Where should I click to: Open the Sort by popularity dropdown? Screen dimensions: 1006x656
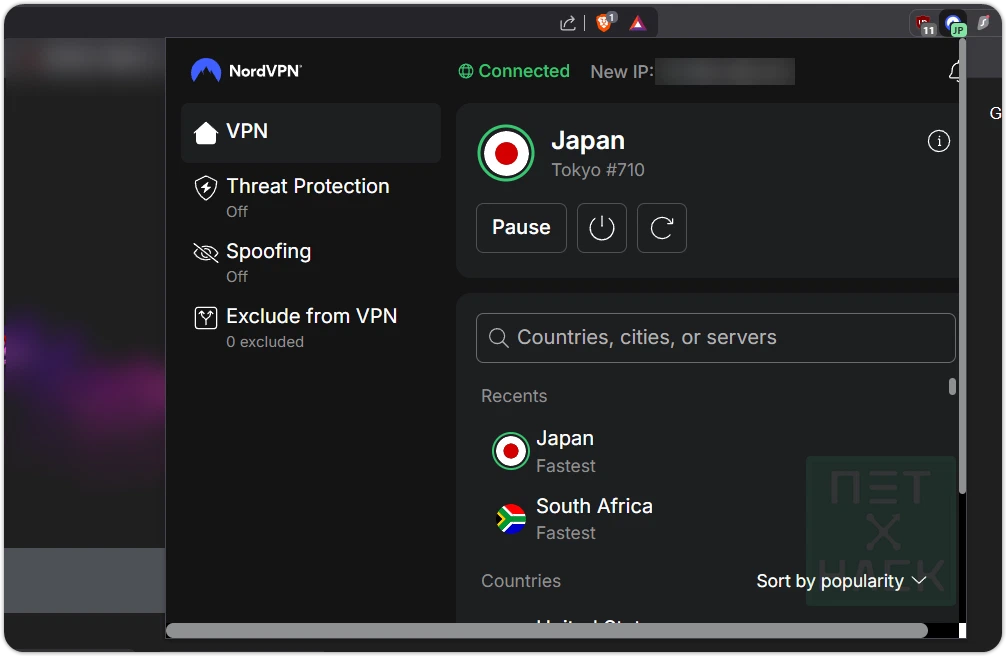point(841,580)
